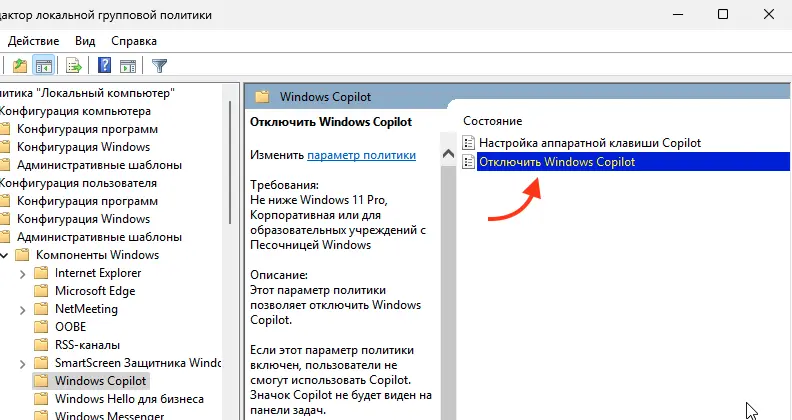Click the folder icon in the Windows Copilot header
Image resolution: width=792 pixels, height=420 pixels.
262,97
